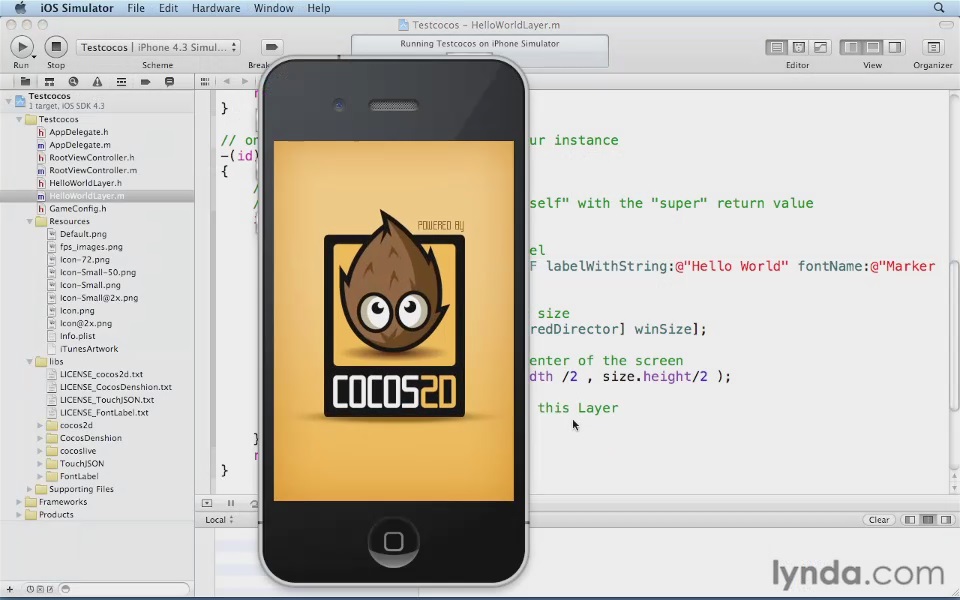Clear the console output
Viewport: 960px width, 600px height.
tap(879, 520)
